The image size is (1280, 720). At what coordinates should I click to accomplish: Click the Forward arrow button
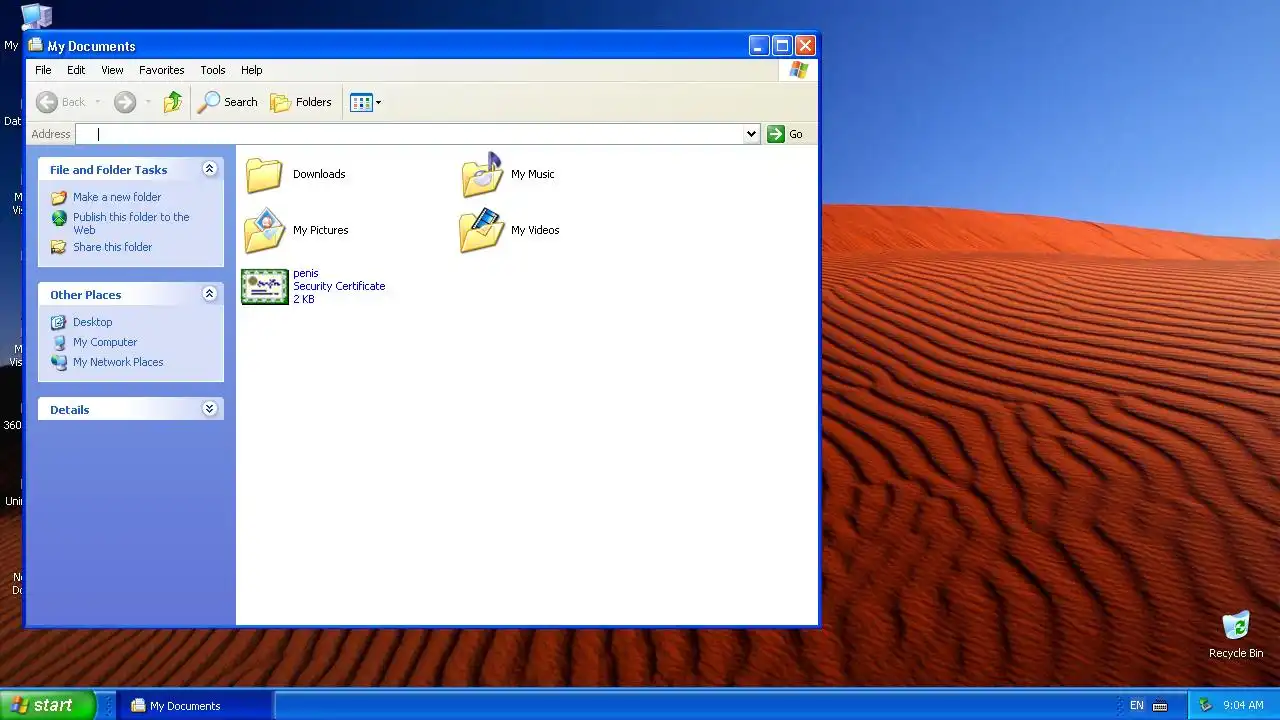[124, 102]
